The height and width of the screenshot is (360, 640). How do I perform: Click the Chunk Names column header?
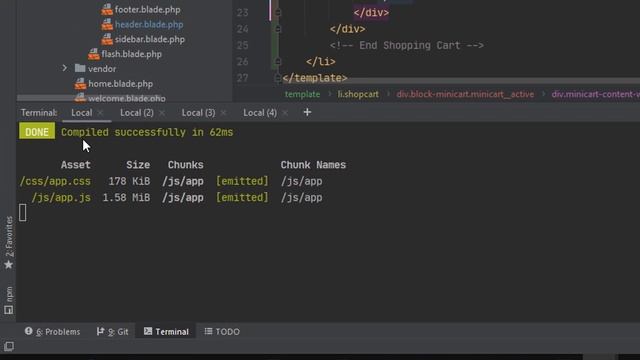[x=313, y=165]
